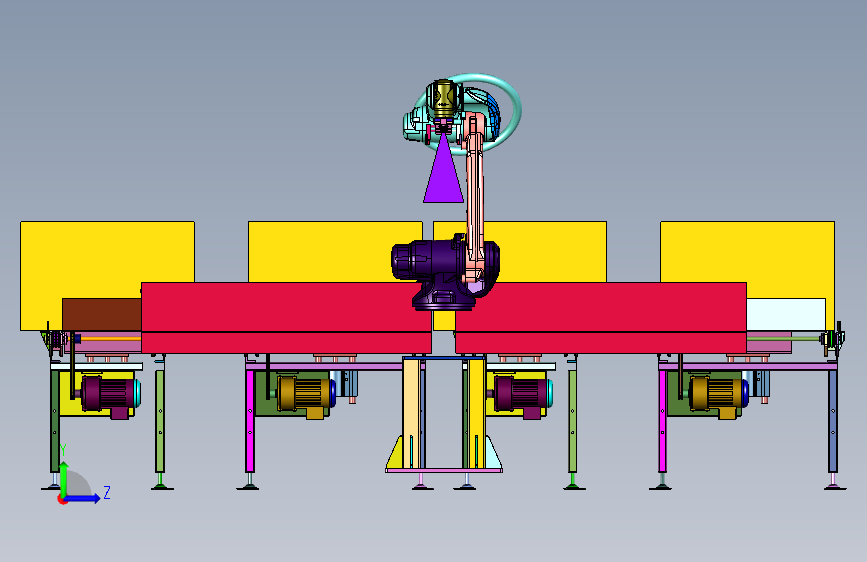Screen dimensions: 867x562
Task: Select the brass spray gun head
Action: coord(443,98)
